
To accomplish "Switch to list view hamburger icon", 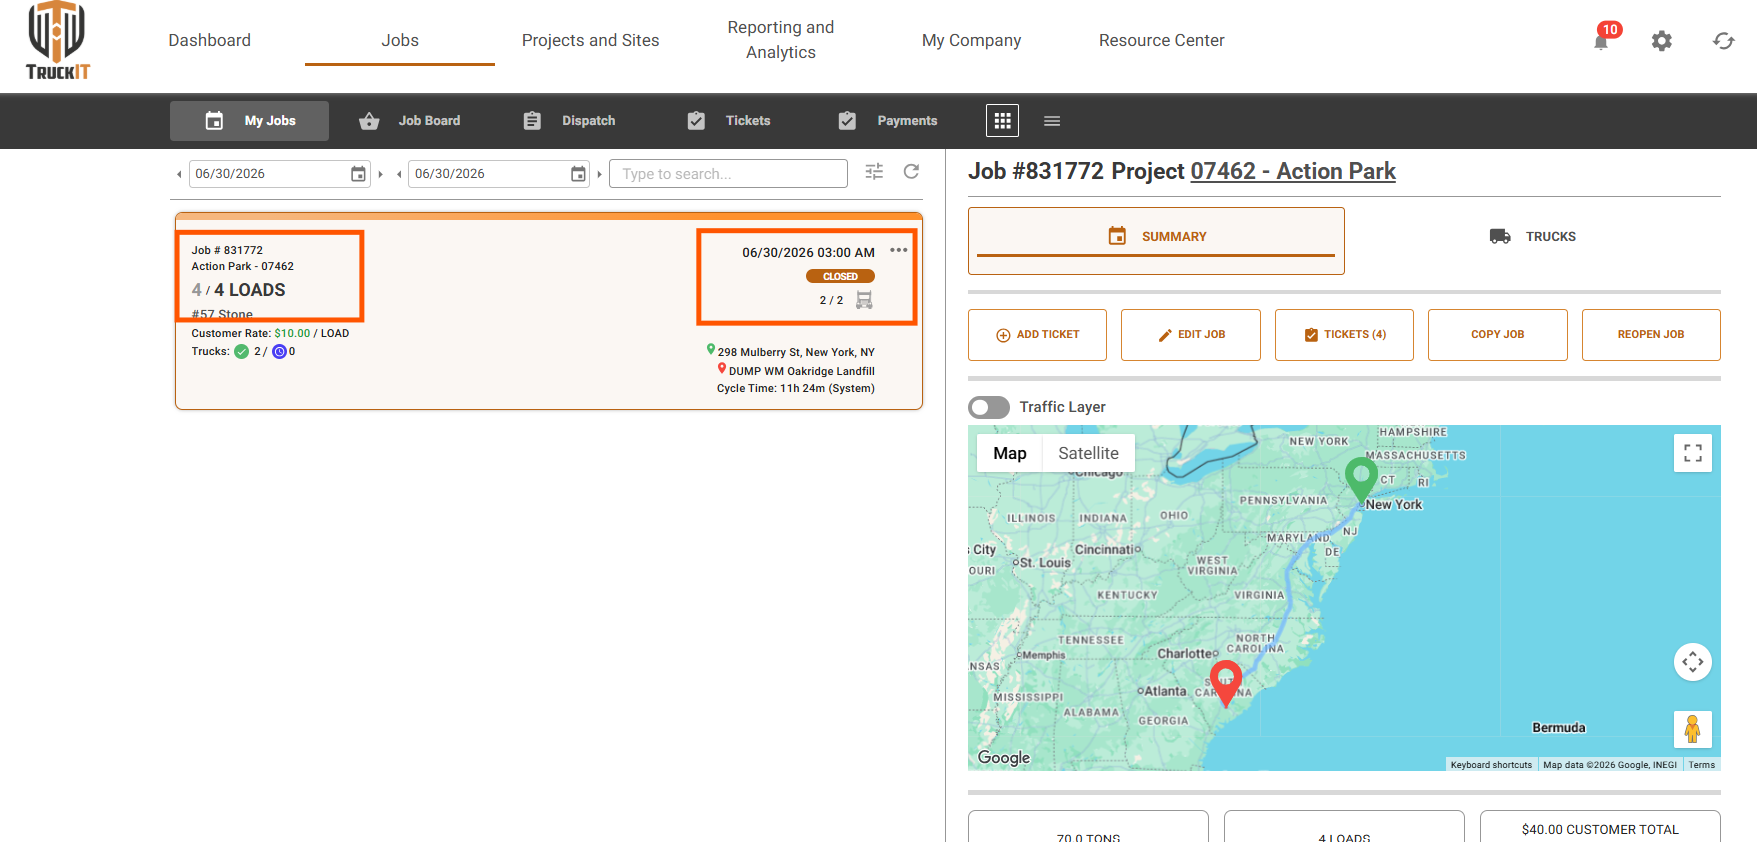I will click(x=1052, y=121).
